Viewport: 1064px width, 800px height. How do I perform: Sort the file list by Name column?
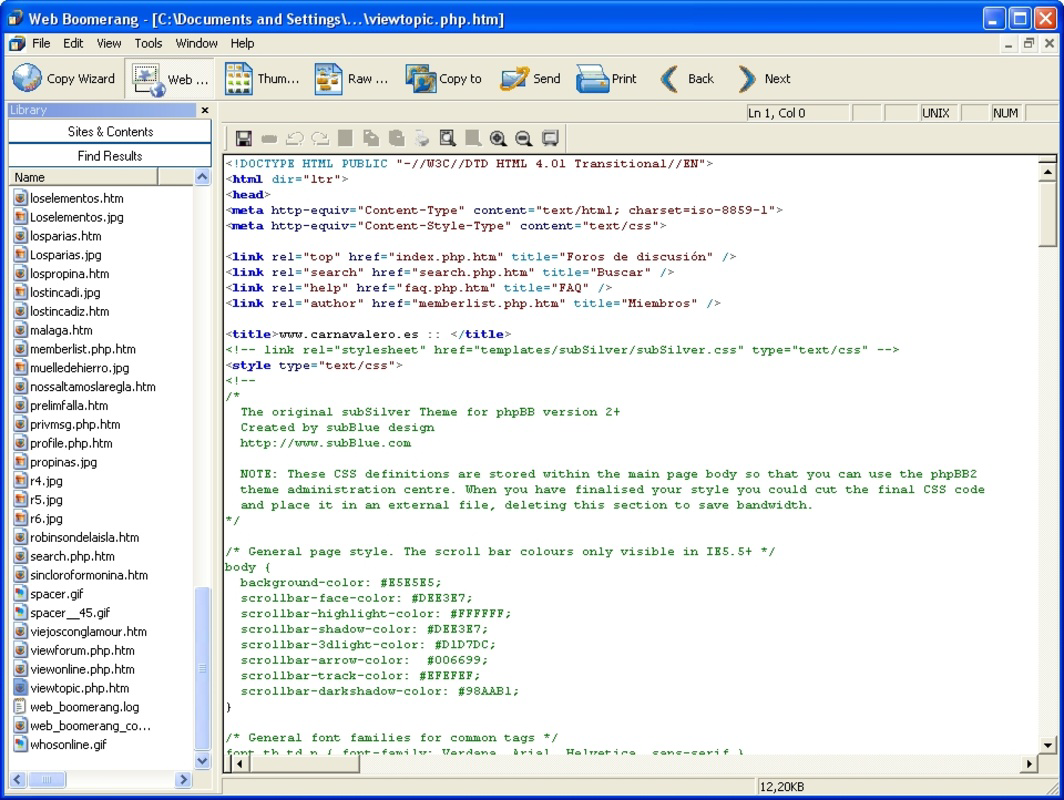(x=83, y=177)
